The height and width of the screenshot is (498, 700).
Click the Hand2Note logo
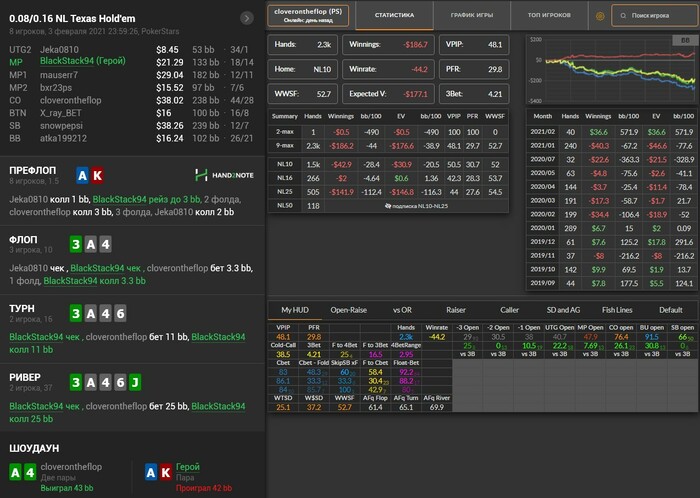[x=224, y=175]
